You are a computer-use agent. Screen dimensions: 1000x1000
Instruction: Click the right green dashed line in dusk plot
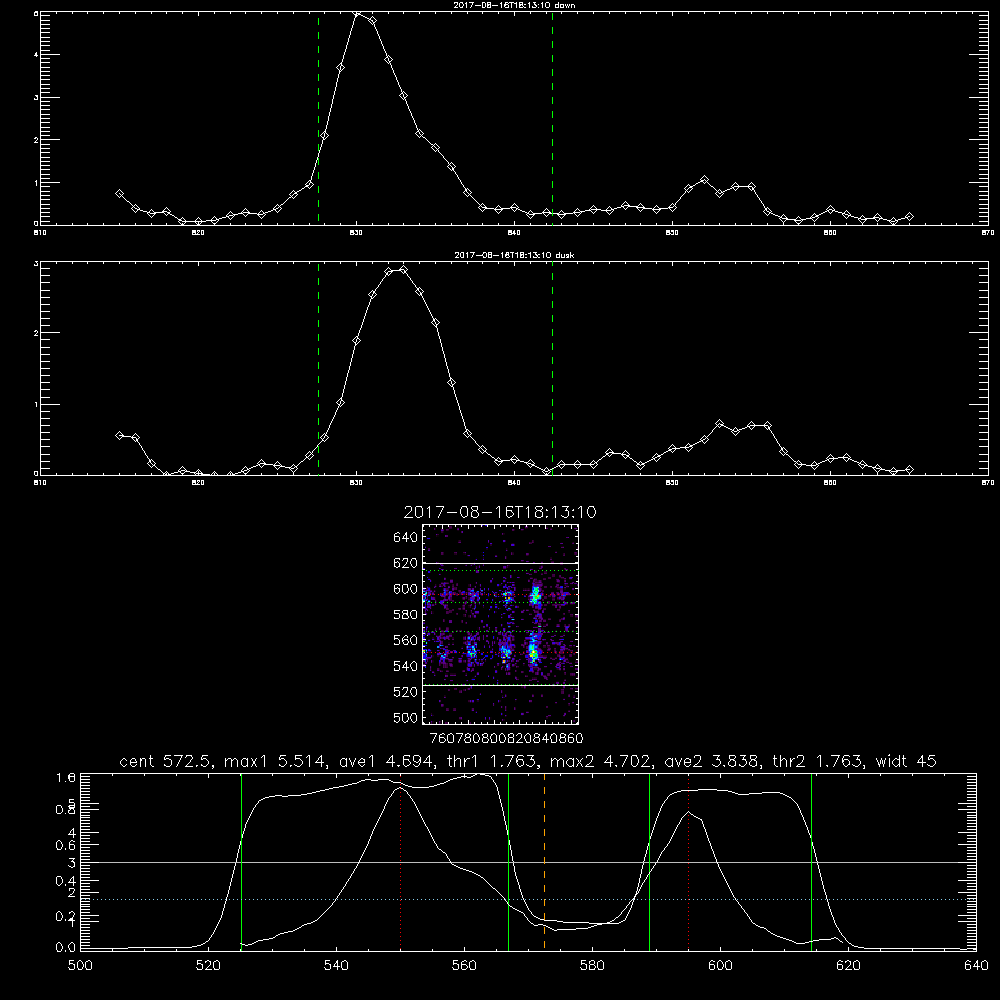(x=552, y=368)
